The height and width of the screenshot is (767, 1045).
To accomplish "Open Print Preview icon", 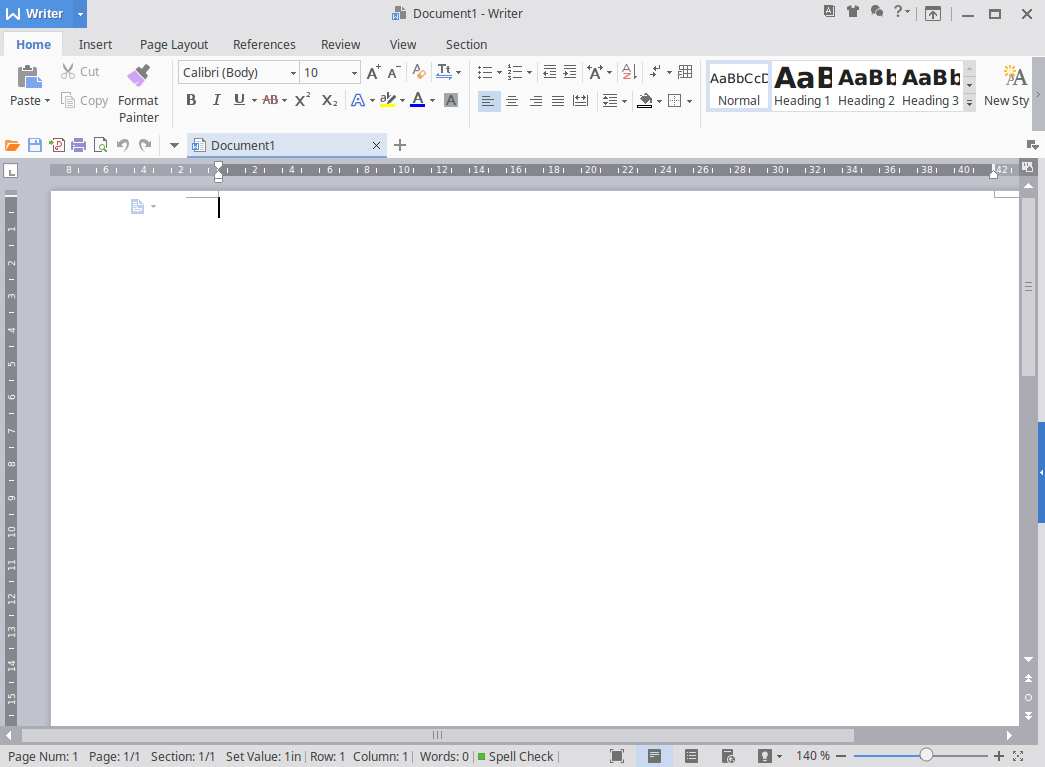I will pyautogui.click(x=101, y=145).
